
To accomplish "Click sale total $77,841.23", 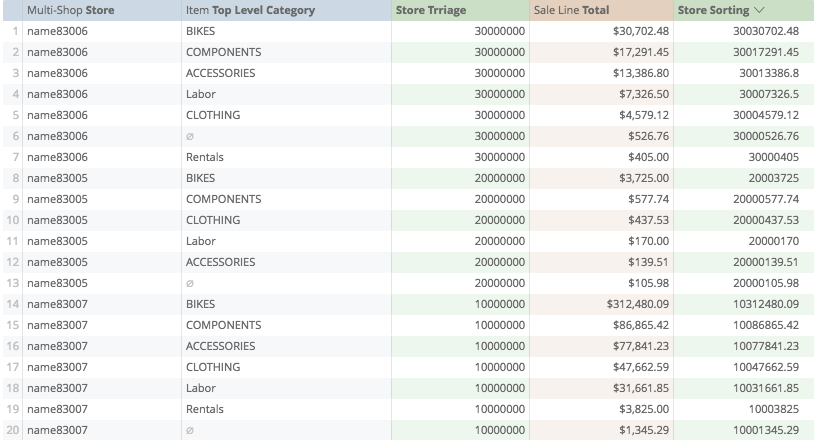I will (x=641, y=346).
